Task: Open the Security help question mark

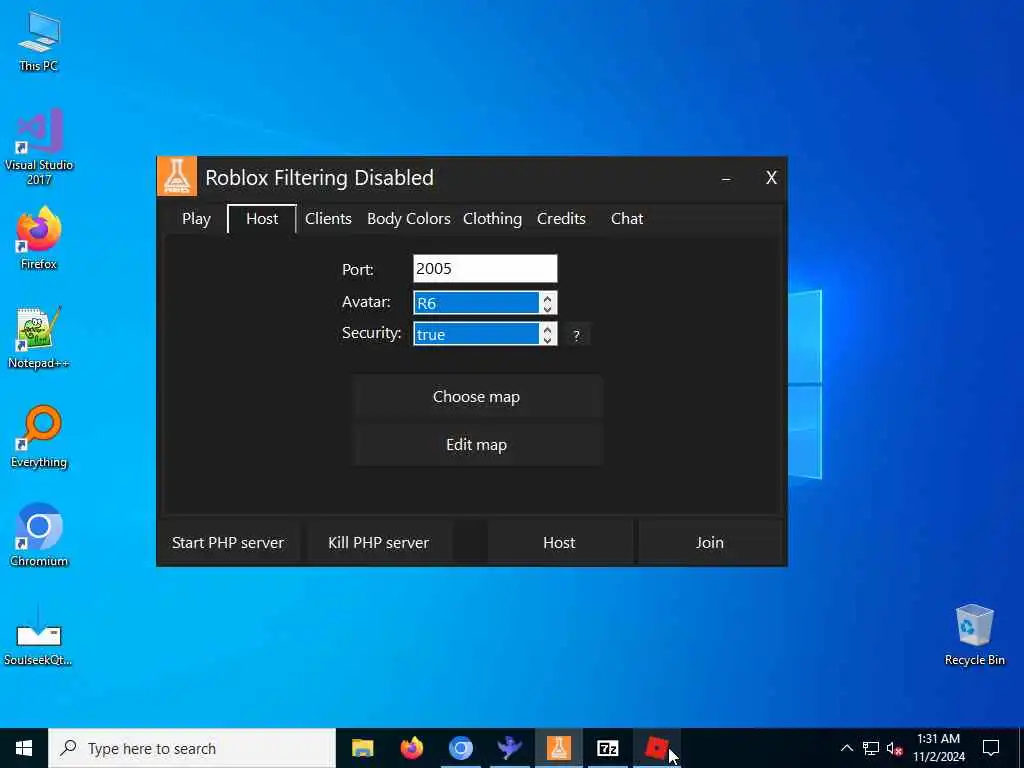Action: tap(576, 336)
